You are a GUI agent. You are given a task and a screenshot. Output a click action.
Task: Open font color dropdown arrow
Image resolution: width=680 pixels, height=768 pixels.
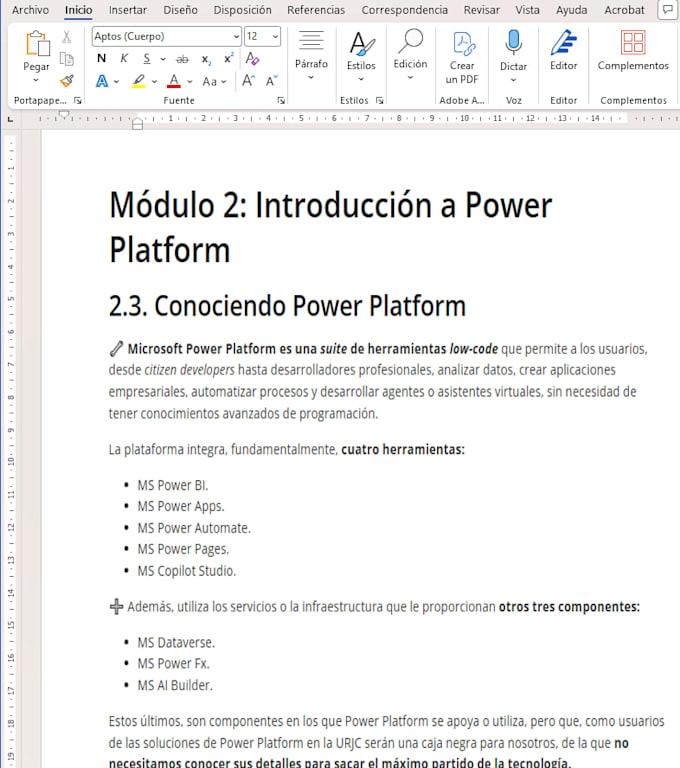190,82
